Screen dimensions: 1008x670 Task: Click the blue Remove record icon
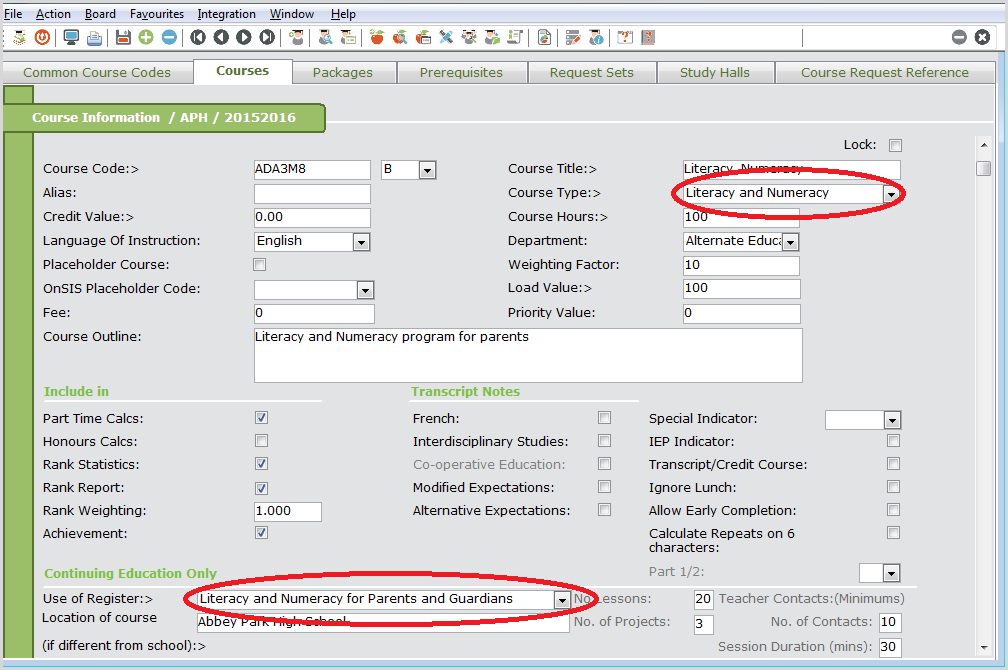click(169, 37)
